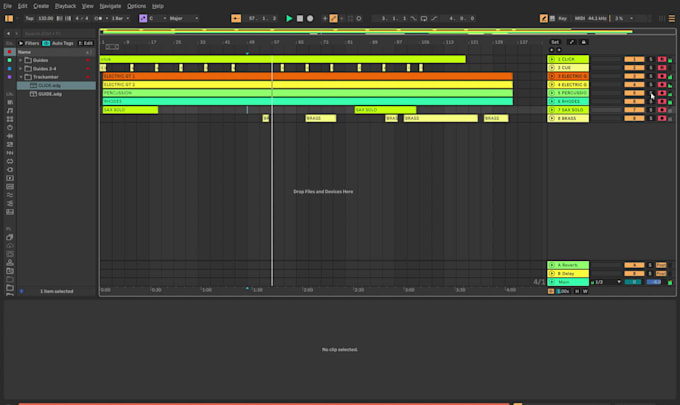Adjust the Main track volume slider
This screenshot has height=405, width=680.
(x=633, y=282)
